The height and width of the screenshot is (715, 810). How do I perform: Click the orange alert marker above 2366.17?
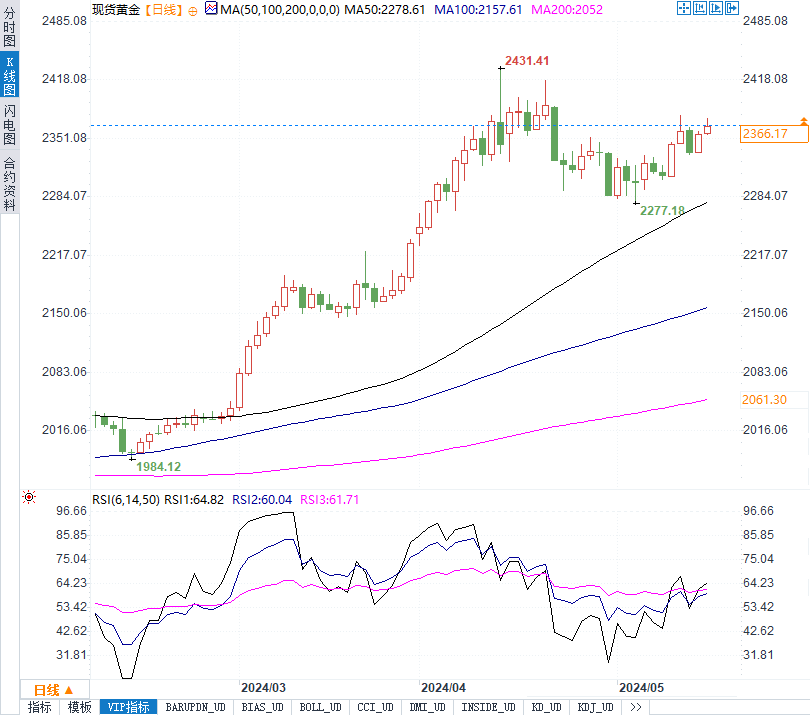[804, 121]
